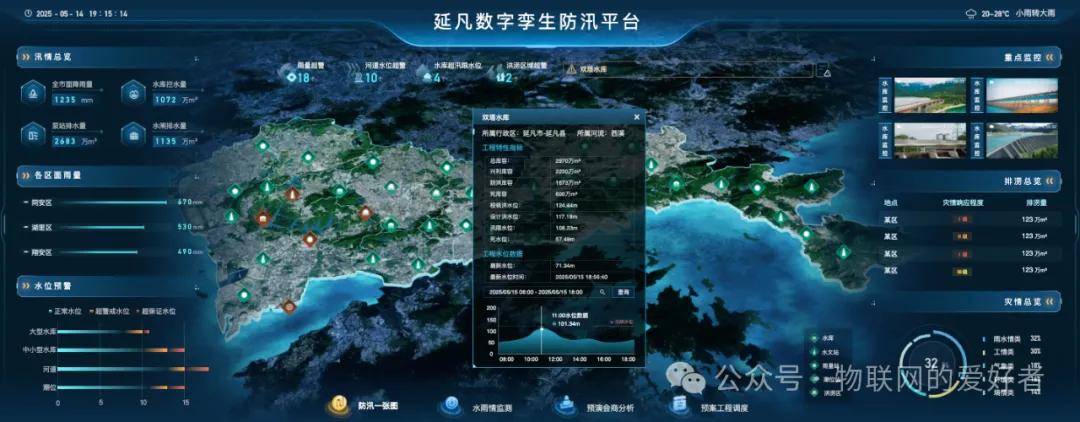This screenshot has height=422, width=1080.
Task: Switch to the 水雨情监测 tab
Action: pos(477,406)
